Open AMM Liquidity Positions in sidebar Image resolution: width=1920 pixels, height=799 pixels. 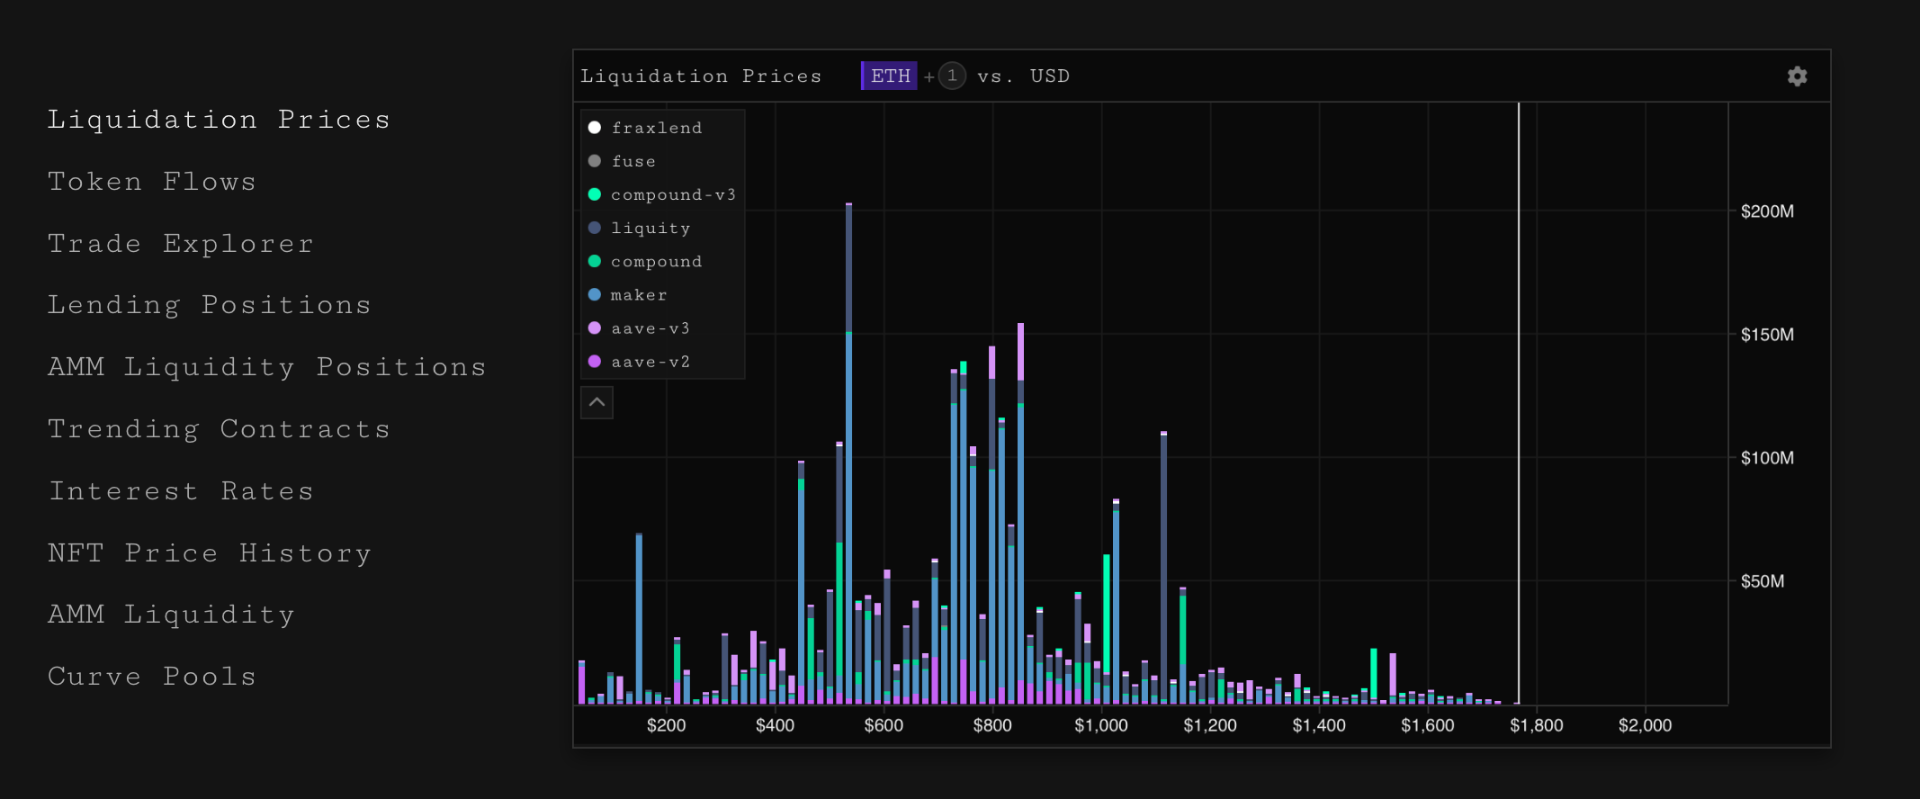tap(267, 367)
